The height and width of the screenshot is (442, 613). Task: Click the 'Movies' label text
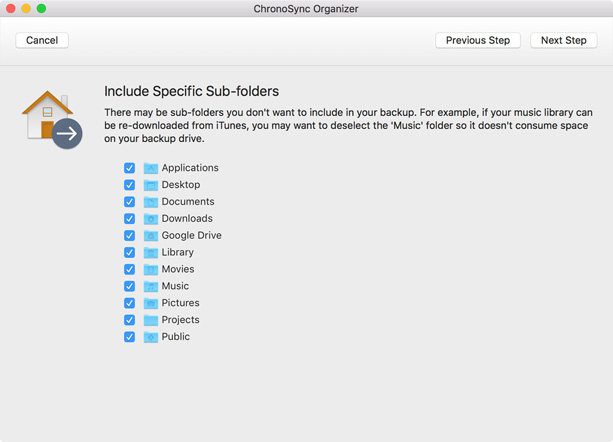(178, 269)
